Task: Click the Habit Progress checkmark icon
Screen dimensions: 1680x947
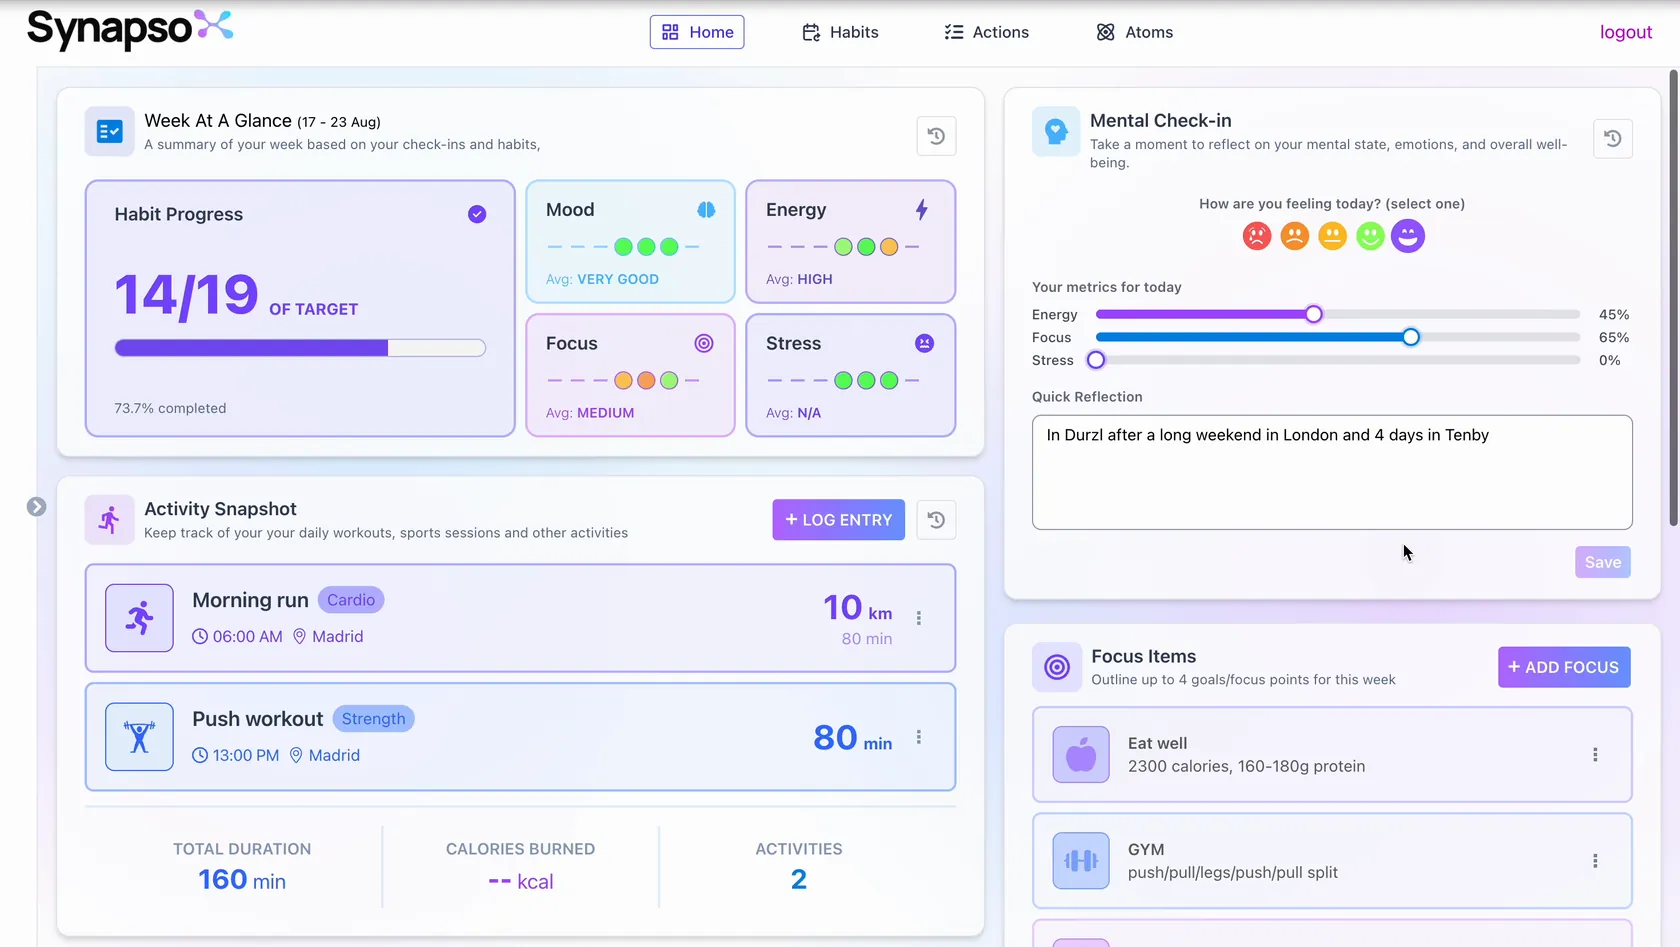Action: pos(477,214)
